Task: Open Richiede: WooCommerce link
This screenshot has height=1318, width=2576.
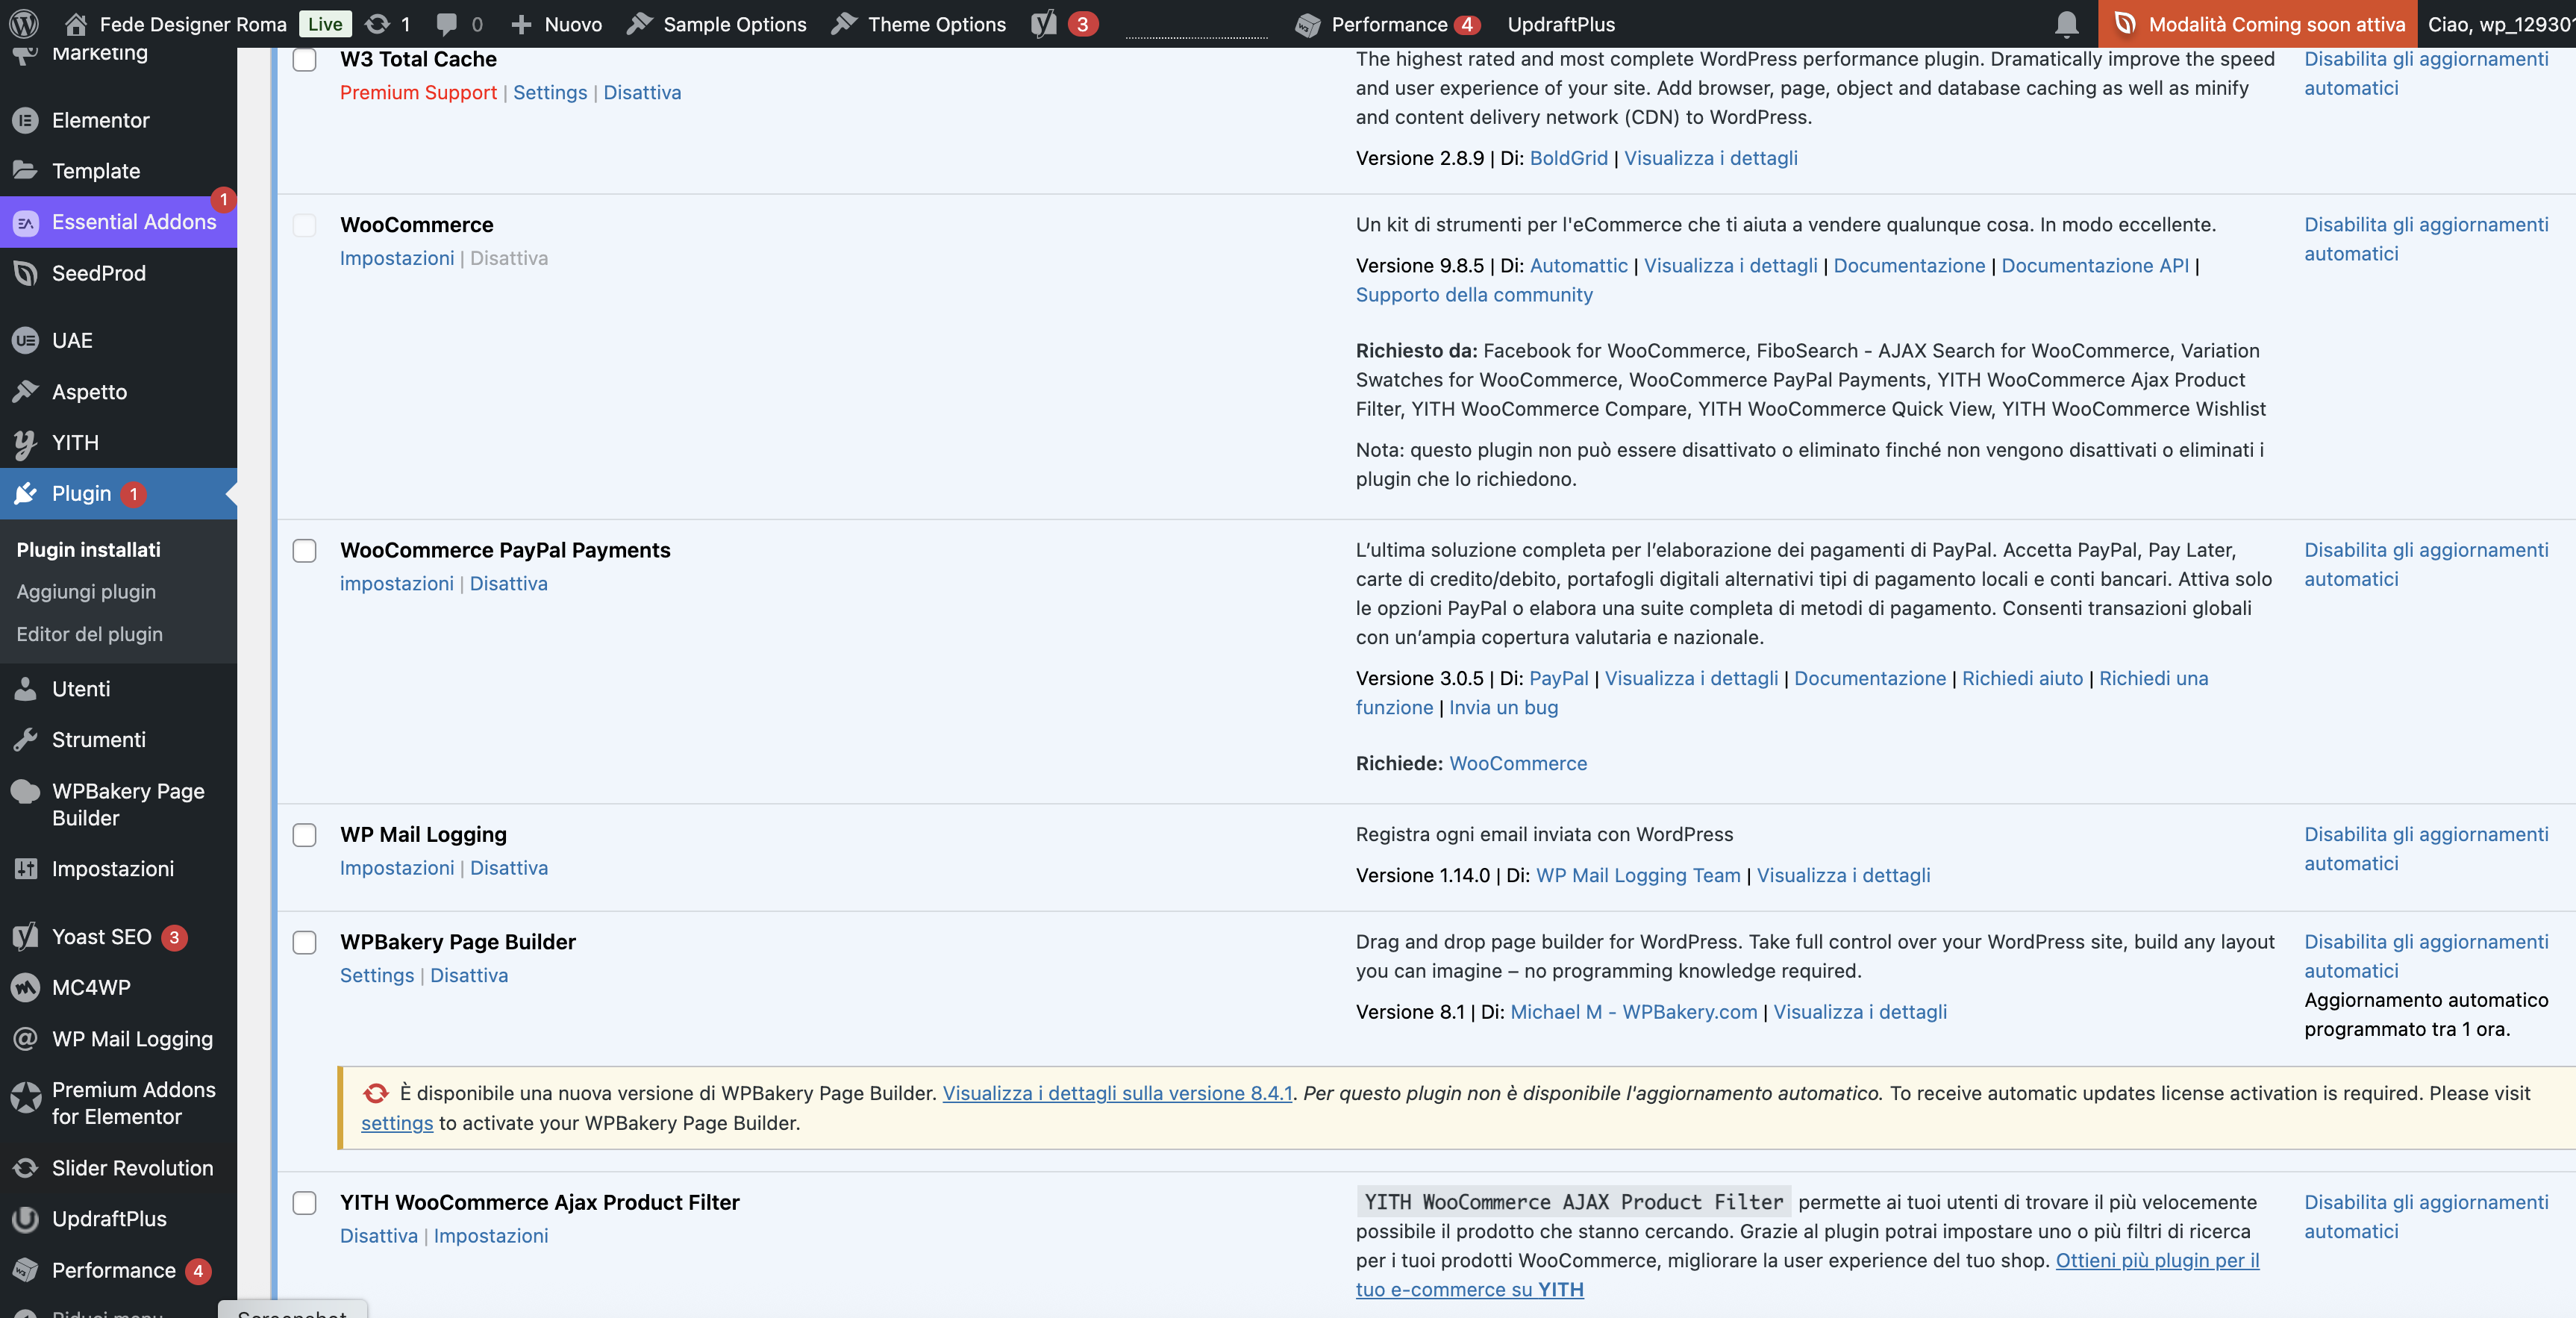Action: click(x=1517, y=763)
